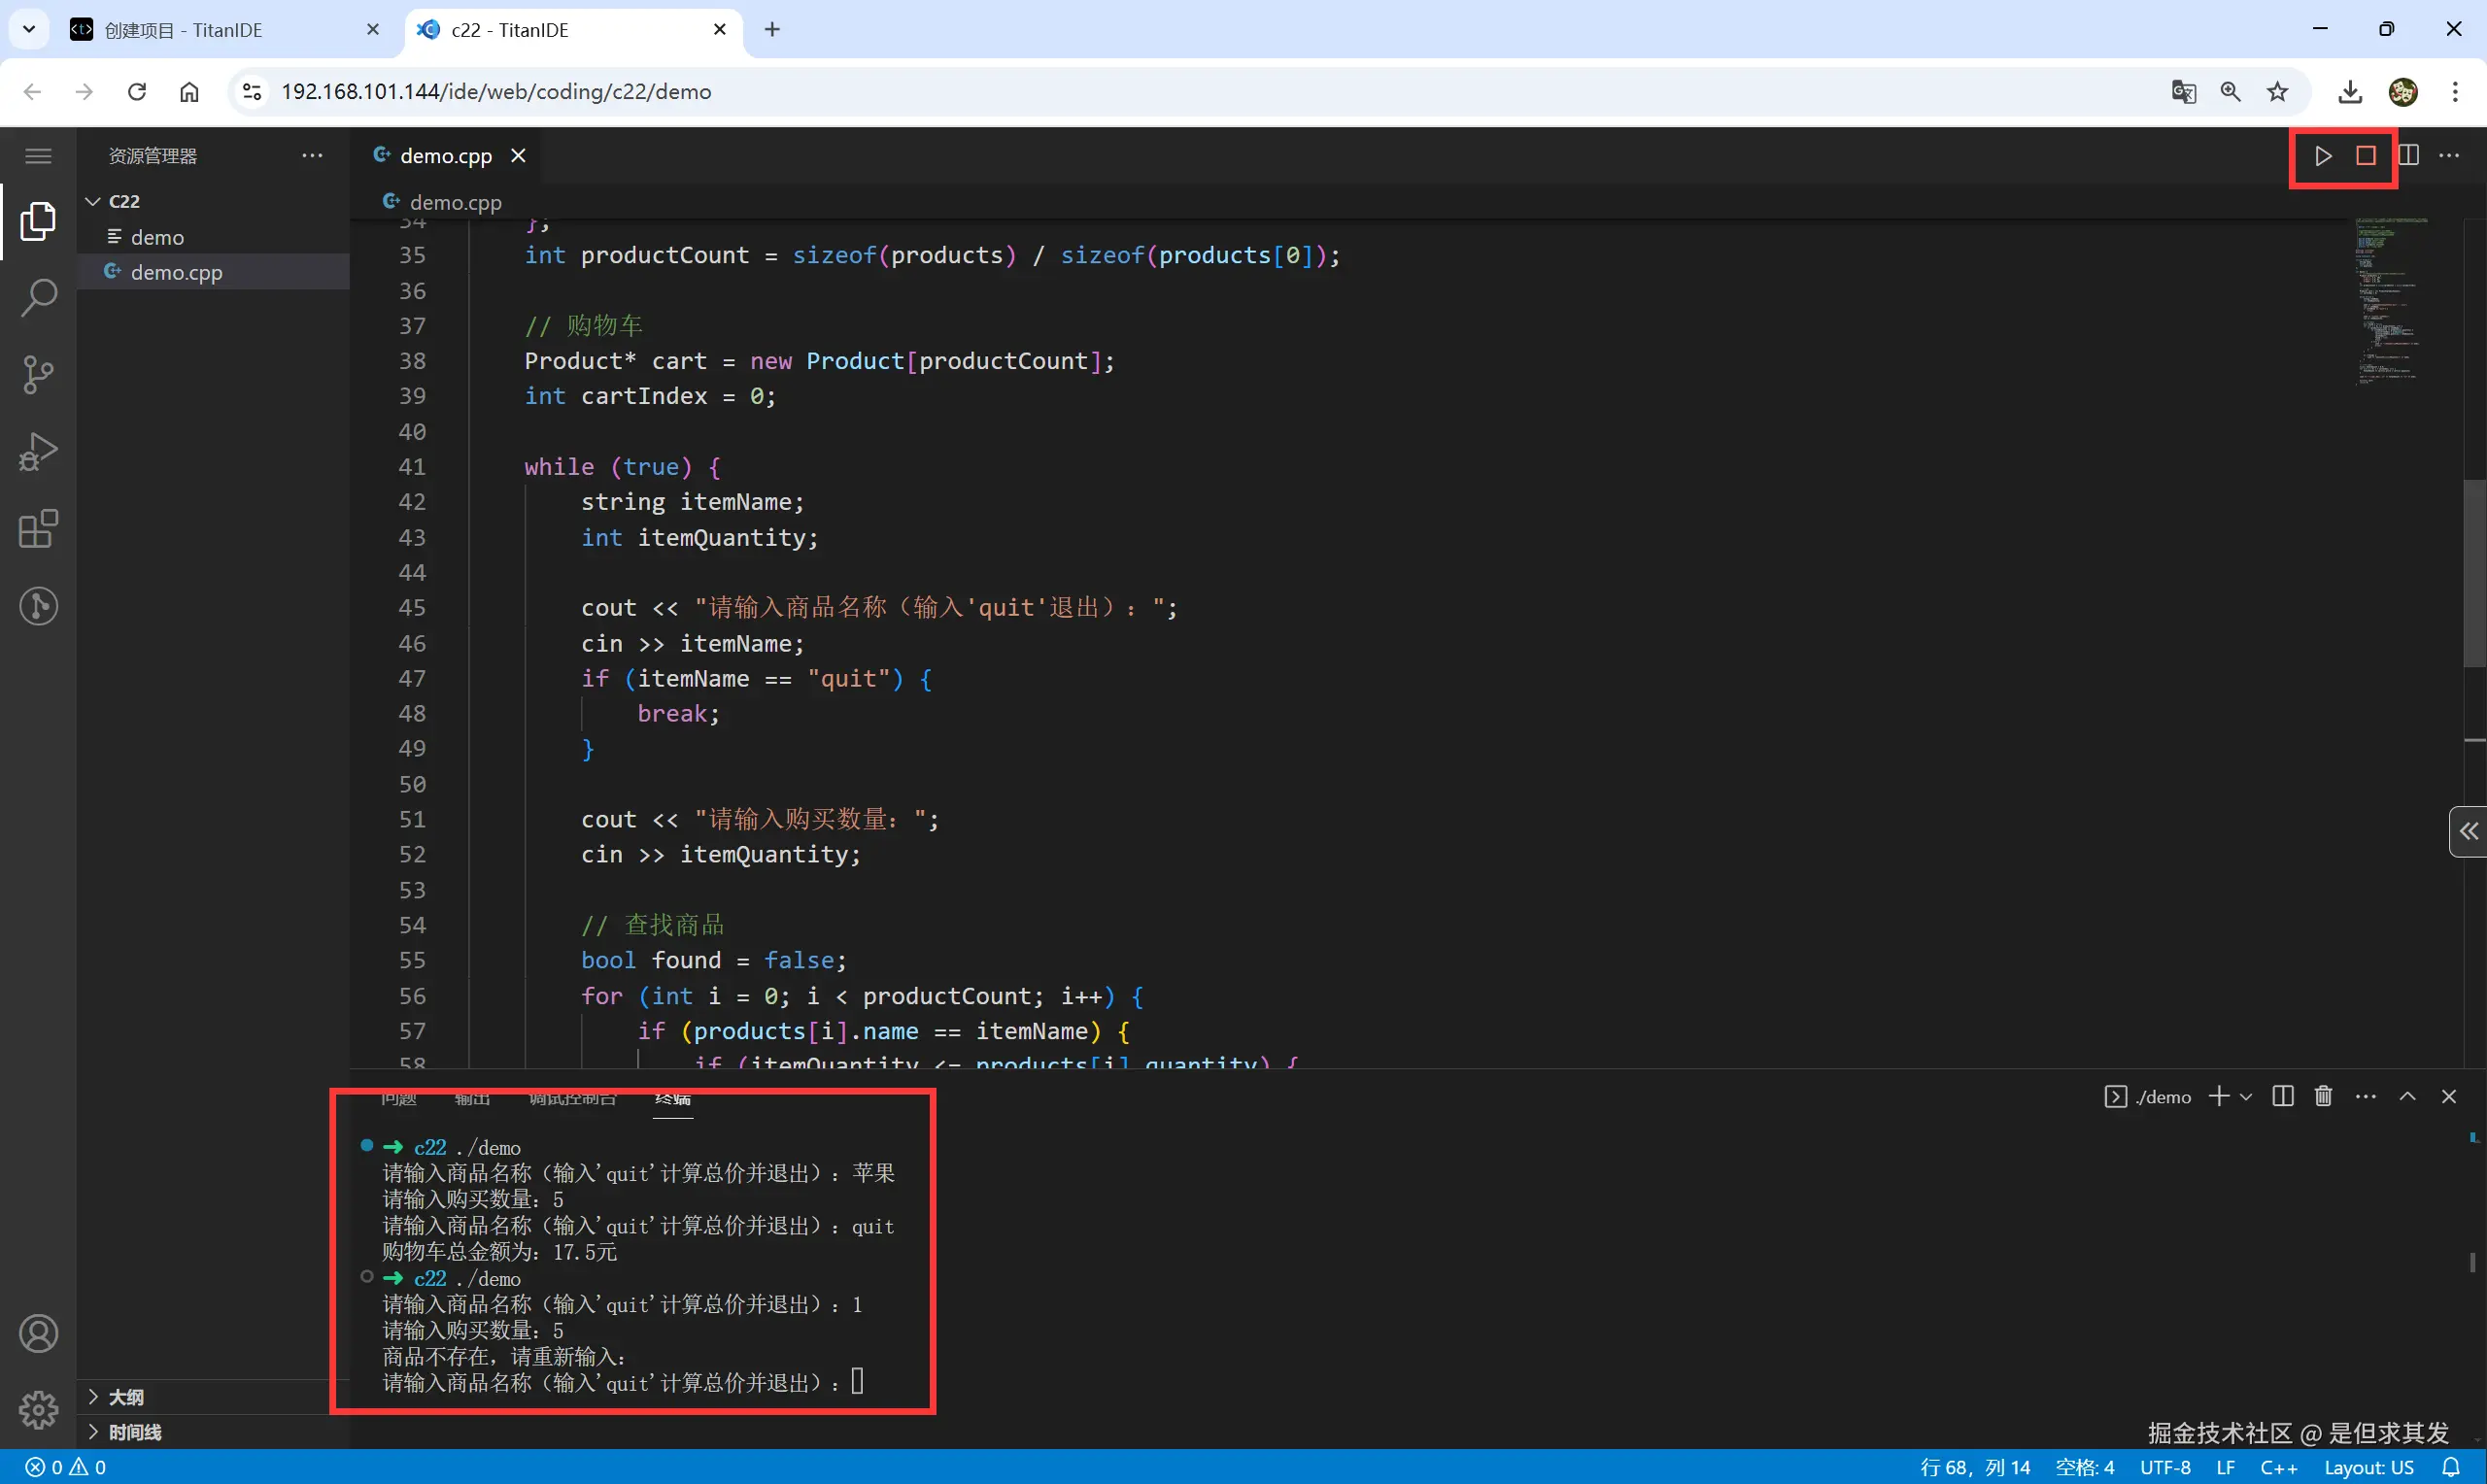Select the 终端 terminal panel tab
This screenshot has height=1484, width=2487.
(x=672, y=1099)
